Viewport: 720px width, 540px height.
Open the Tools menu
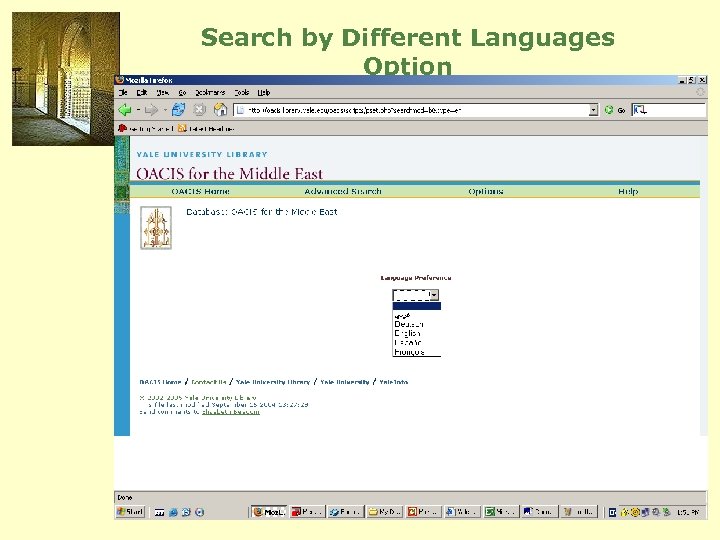(242, 92)
